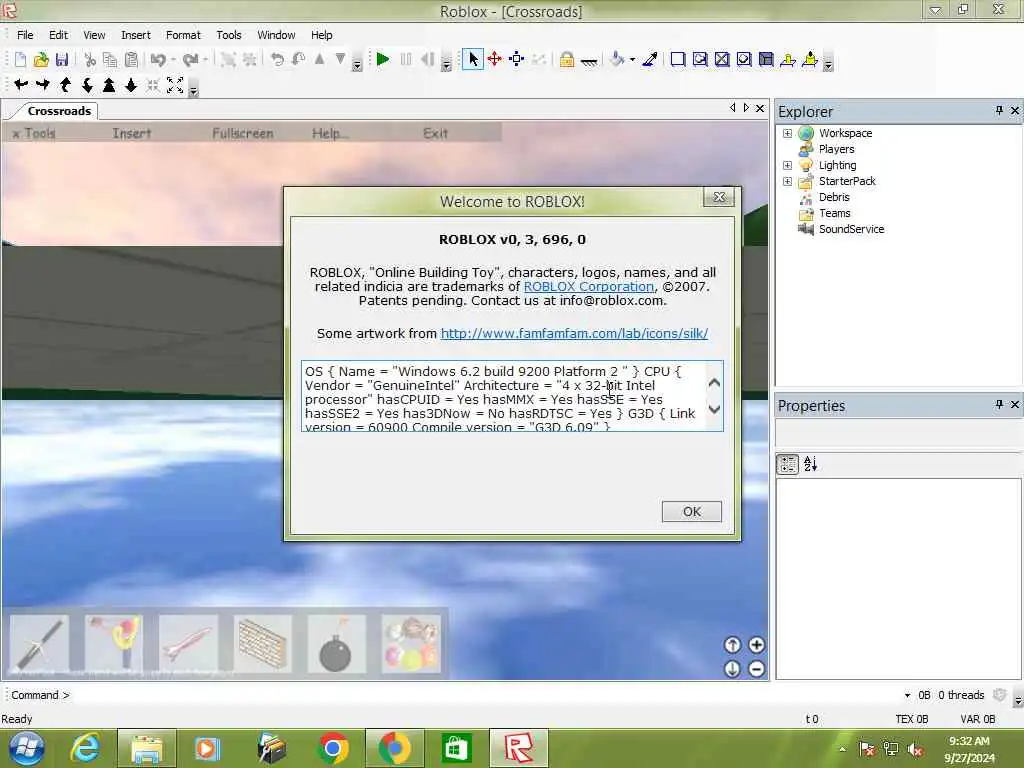
Task: Click the Cut scissors toolbar icon
Action: [89, 59]
